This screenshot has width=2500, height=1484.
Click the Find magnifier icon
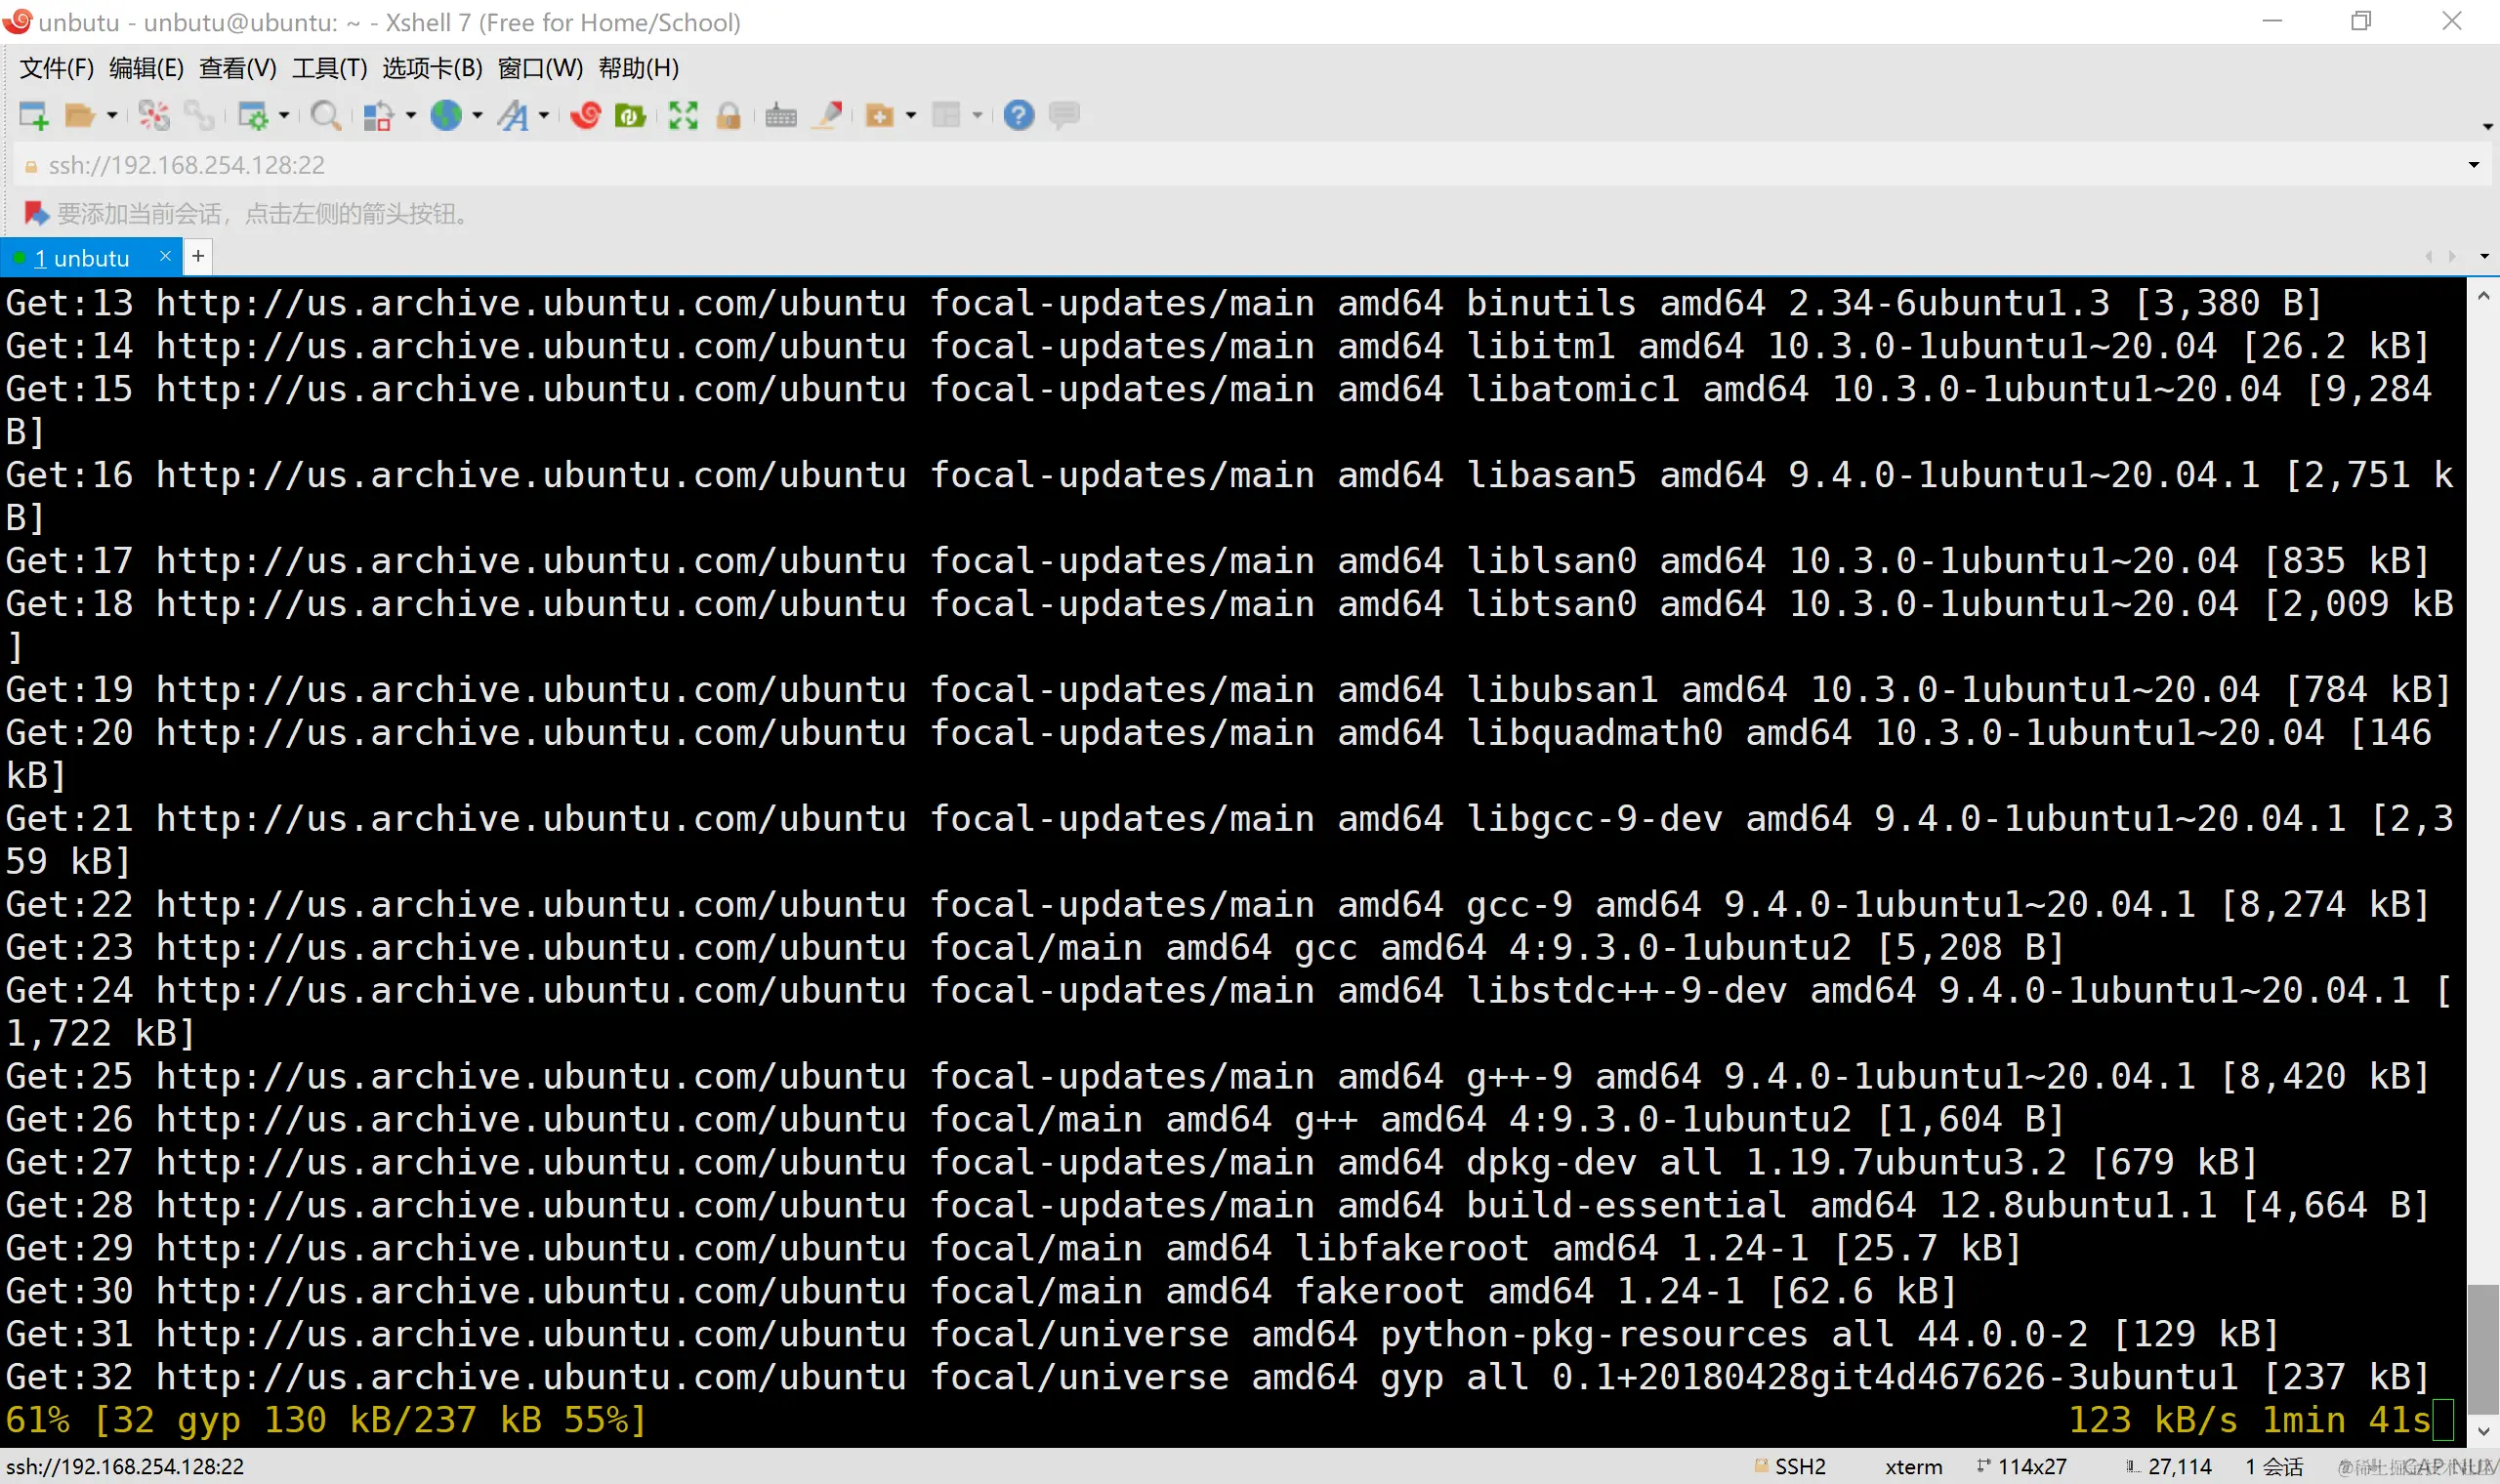pyautogui.click(x=325, y=116)
